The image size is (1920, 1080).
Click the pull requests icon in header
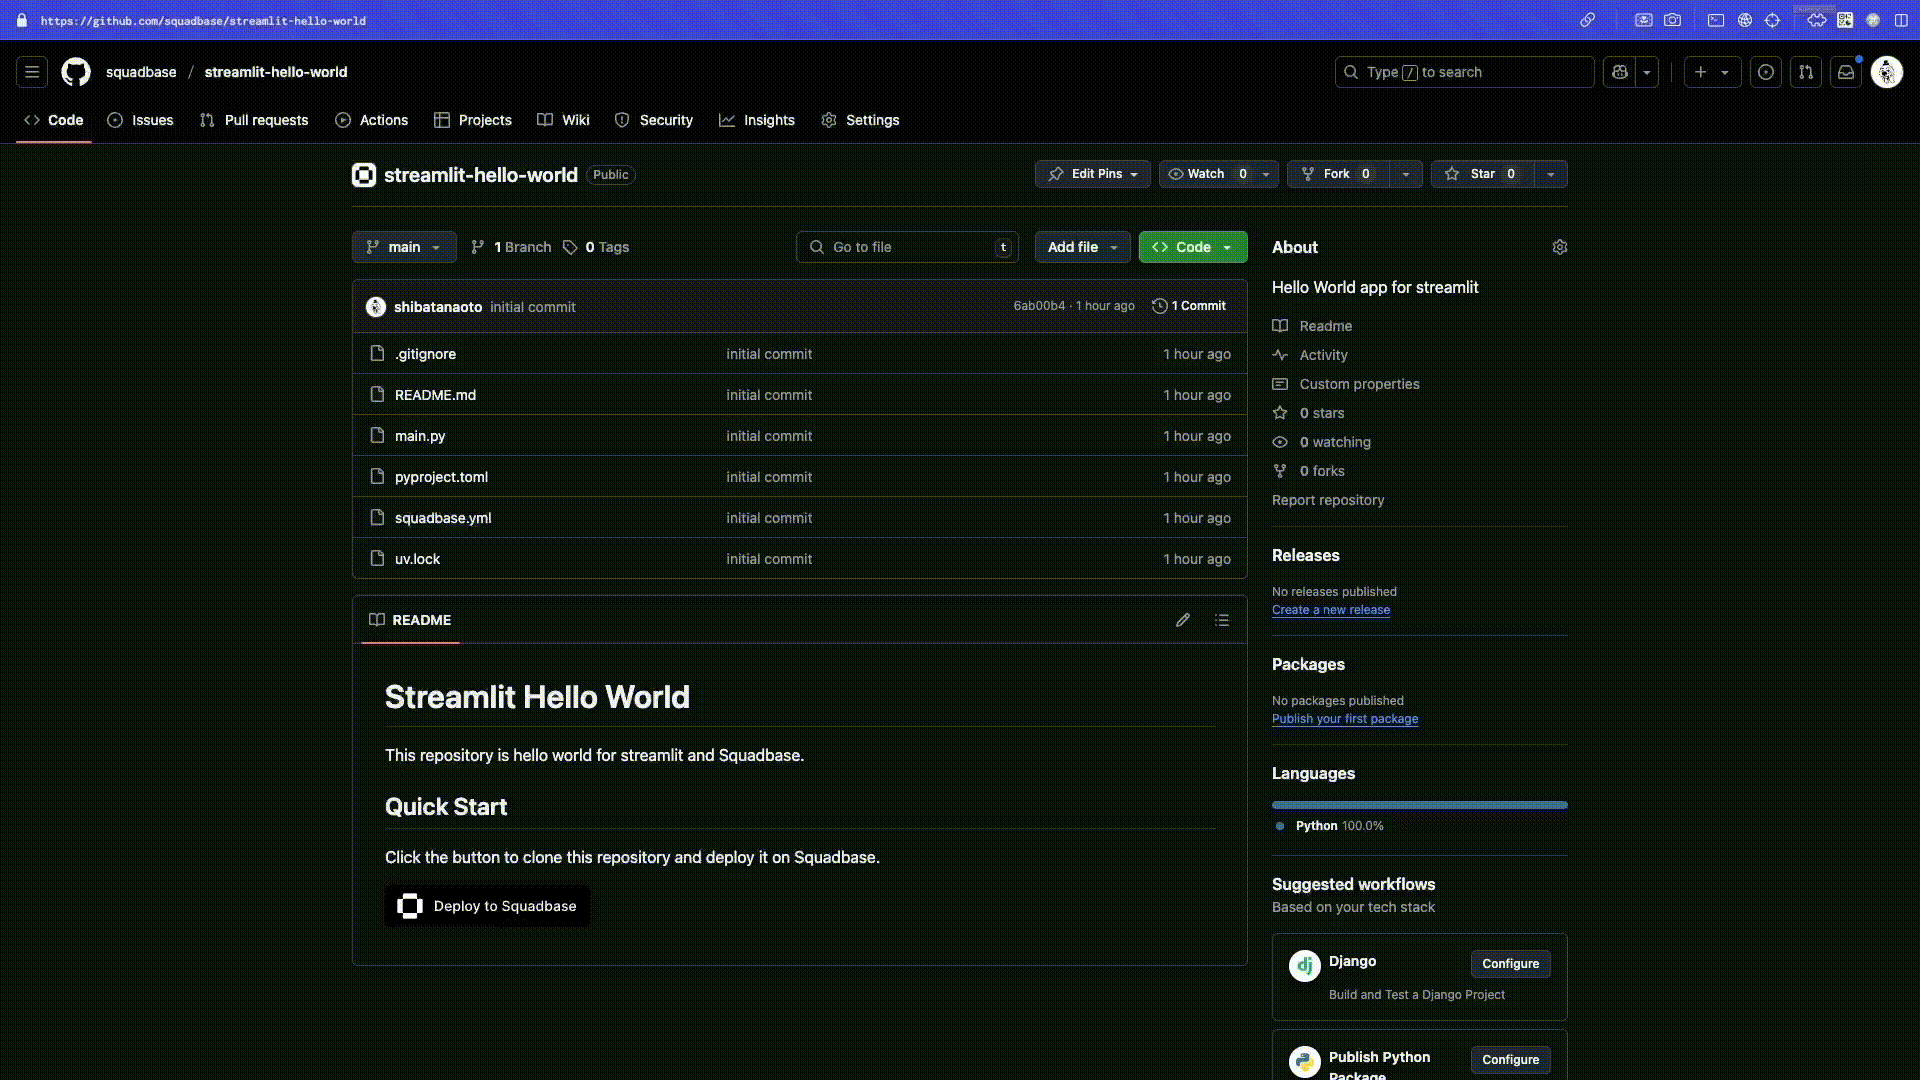1806,72
